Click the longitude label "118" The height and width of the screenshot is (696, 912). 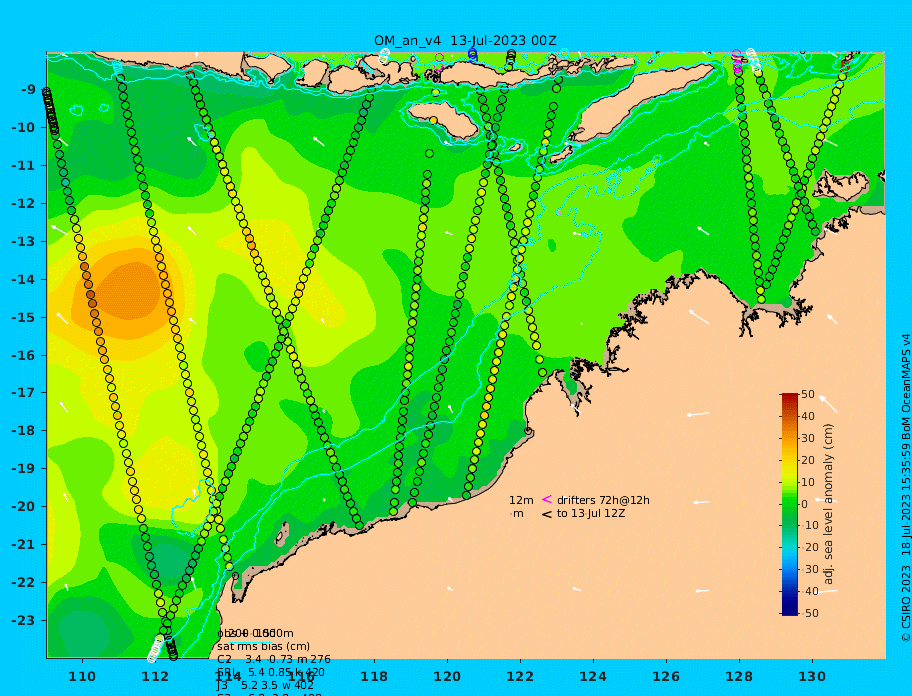click(x=374, y=677)
